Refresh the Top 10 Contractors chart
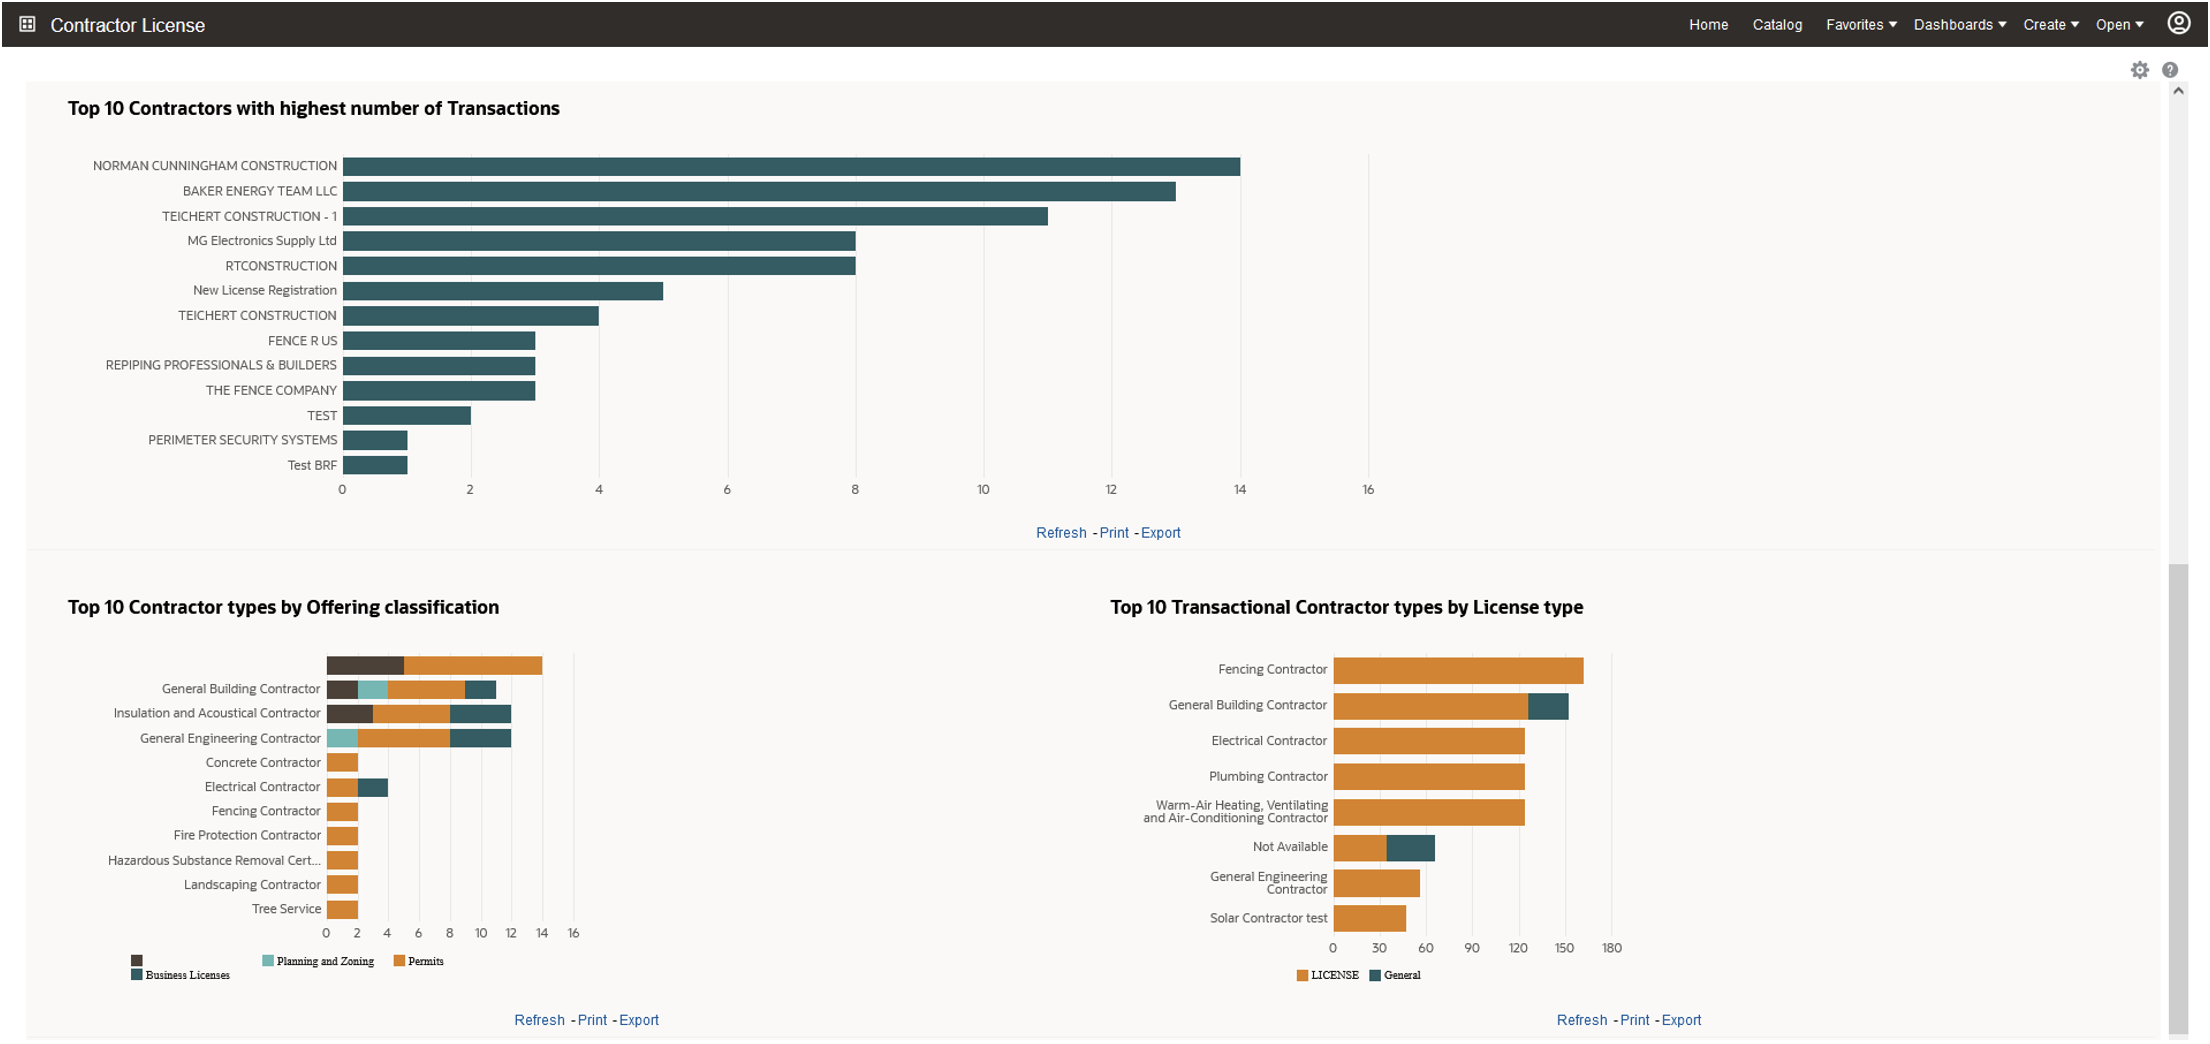The width and height of the screenshot is (2210, 1044). click(1061, 532)
